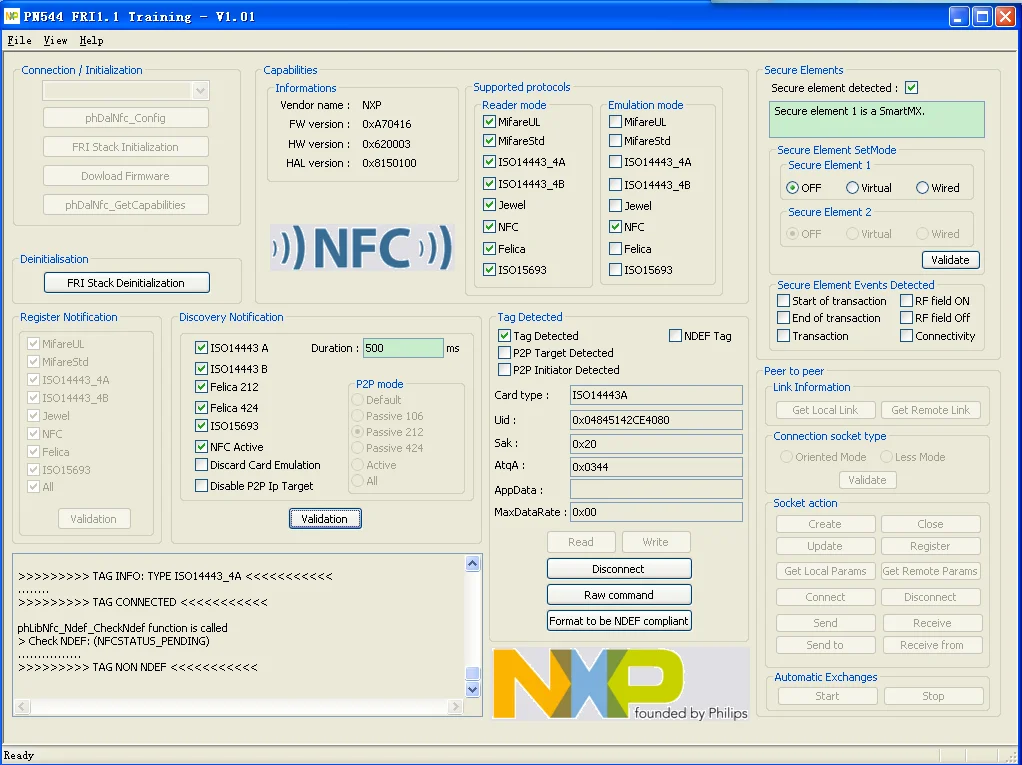The height and width of the screenshot is (765, 1022).
Task: Select Virtual mode for Secure Element 1
Action: pyautogui.click(x=852, y=188)
